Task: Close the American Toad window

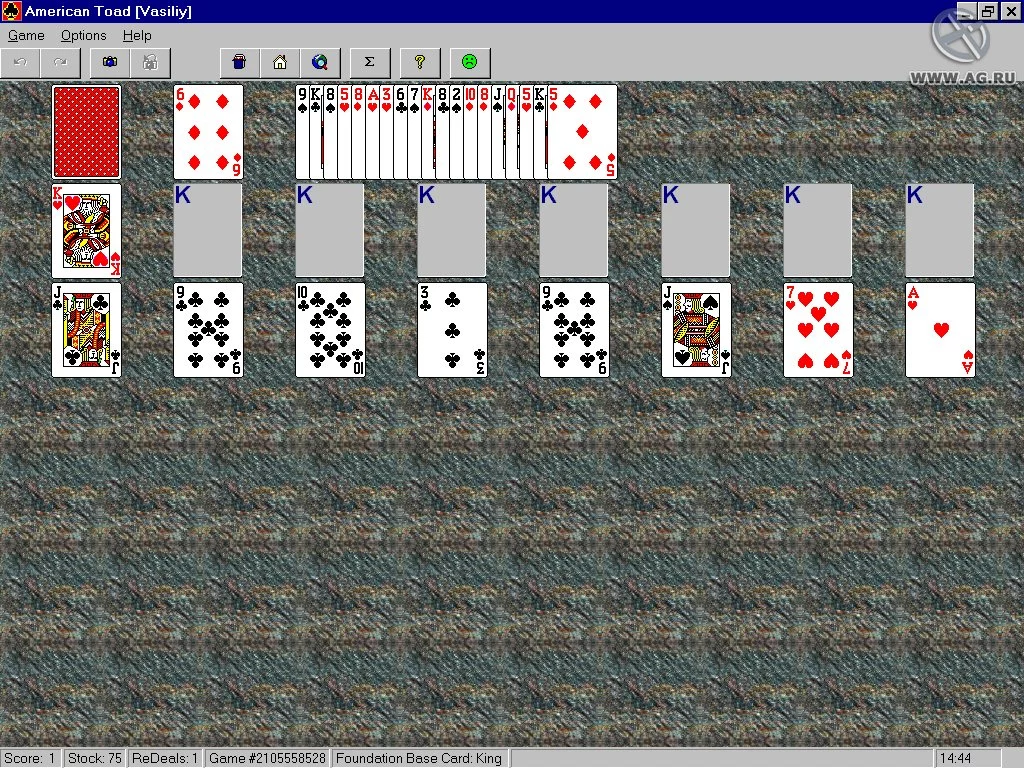Action: (x=1010, y=11)
